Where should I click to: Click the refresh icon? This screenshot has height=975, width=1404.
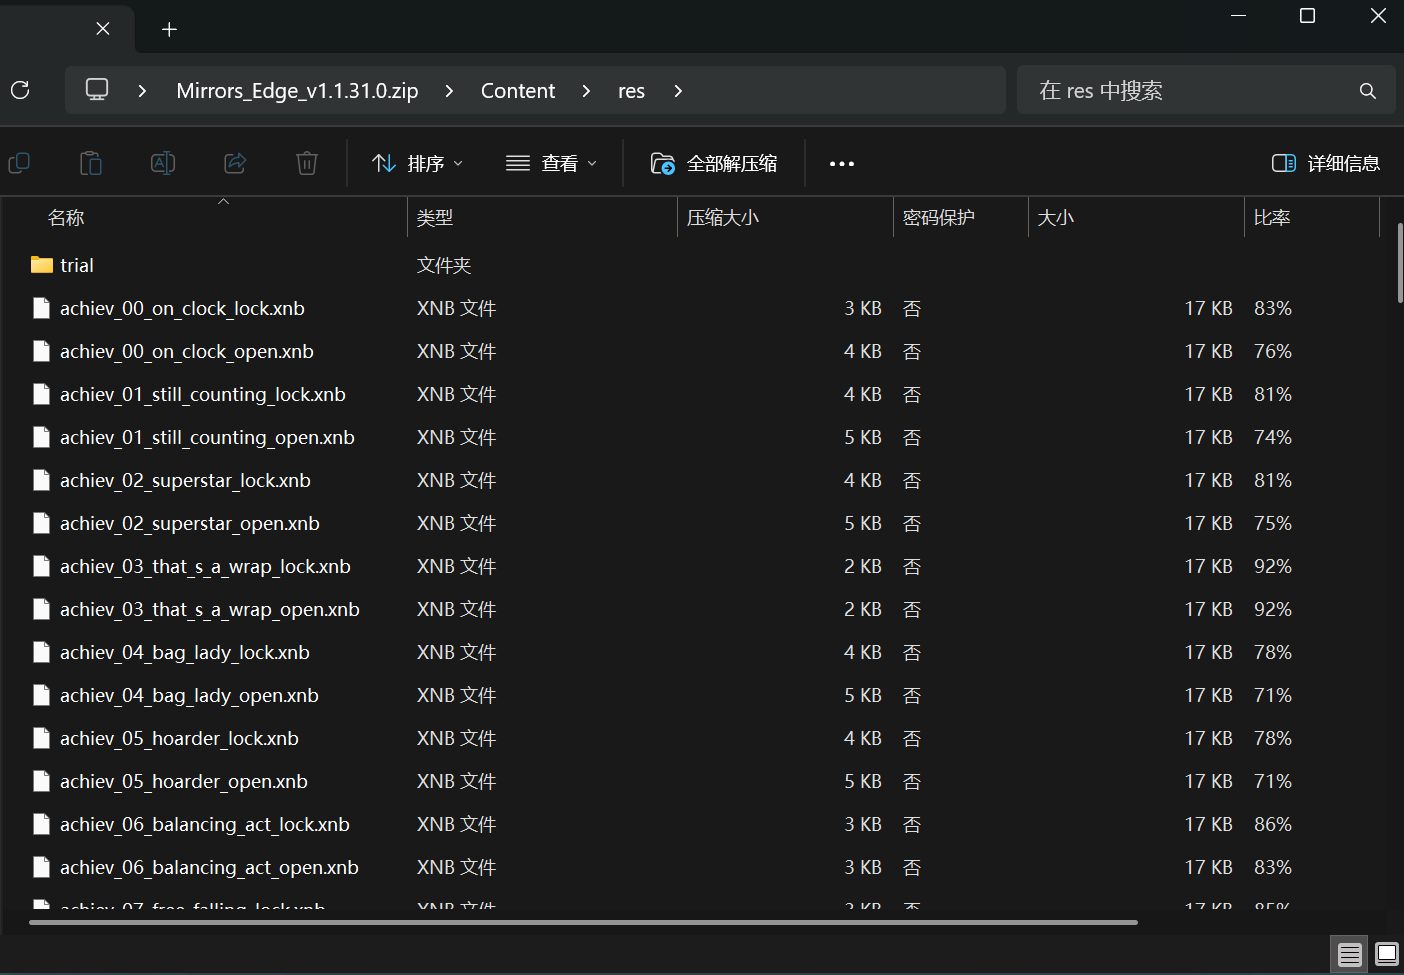[x=20, y=90]
